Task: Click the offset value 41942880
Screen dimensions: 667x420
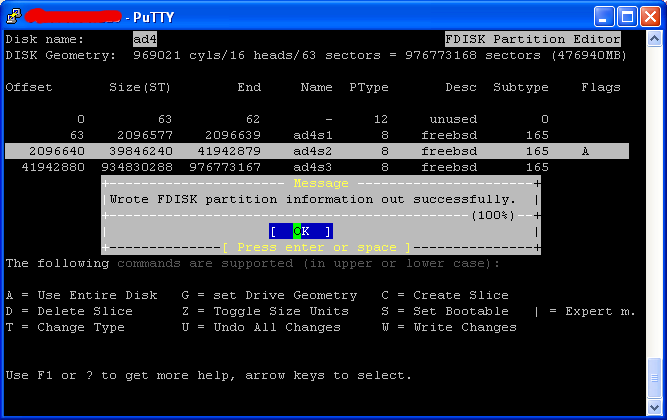Action: click(x=53, y=167)
